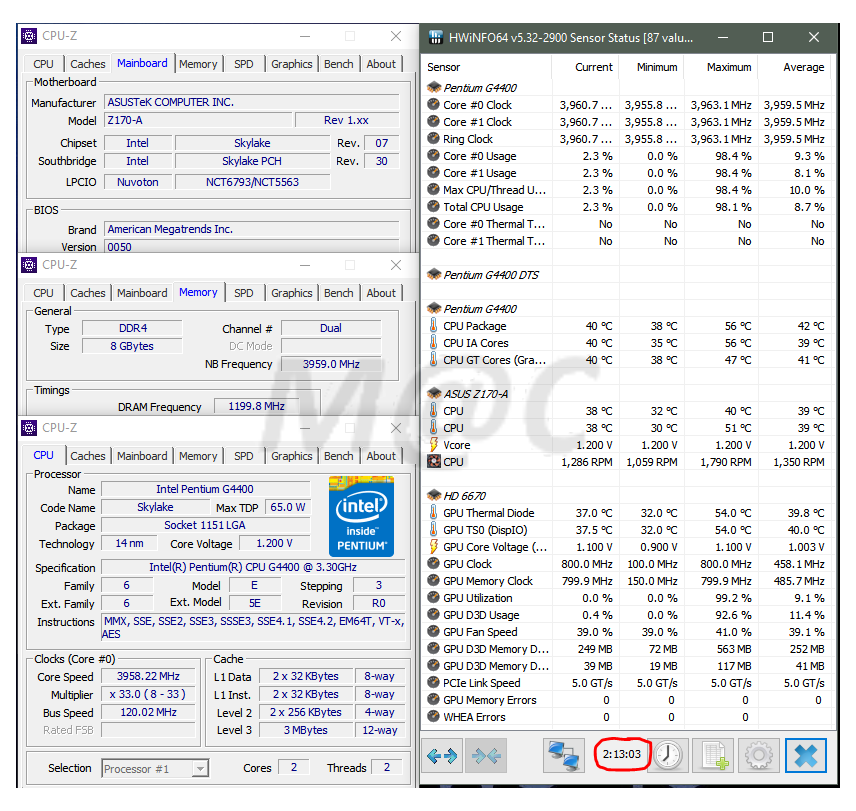Click the icon beside WHEA Errors
The height and width of the screenshot is (811, 856).
pos(433,717)
